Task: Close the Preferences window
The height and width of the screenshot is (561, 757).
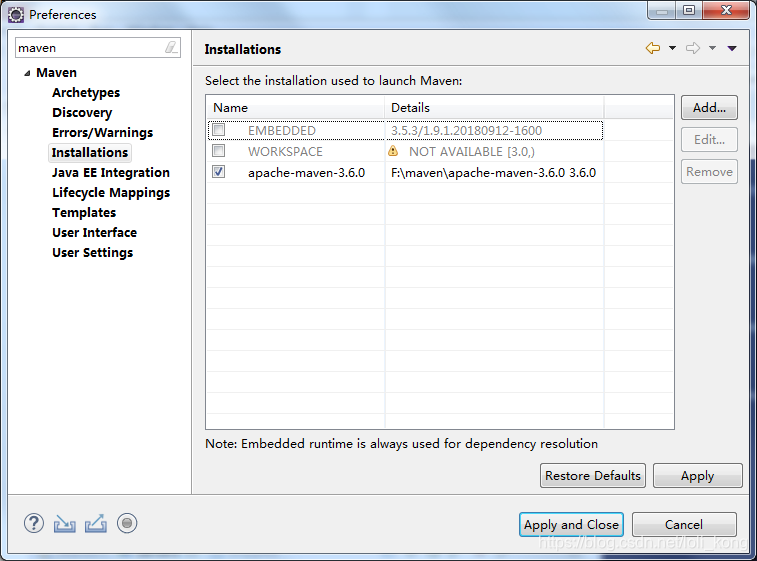Action: point(727,10)
